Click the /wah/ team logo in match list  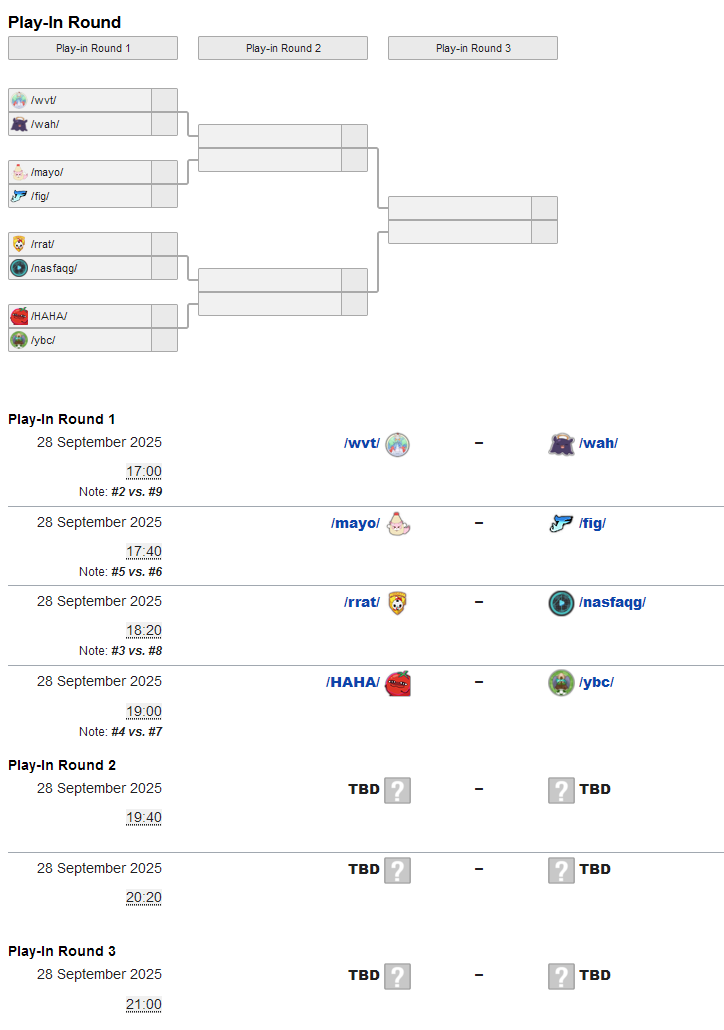click(x=562, y=444)
